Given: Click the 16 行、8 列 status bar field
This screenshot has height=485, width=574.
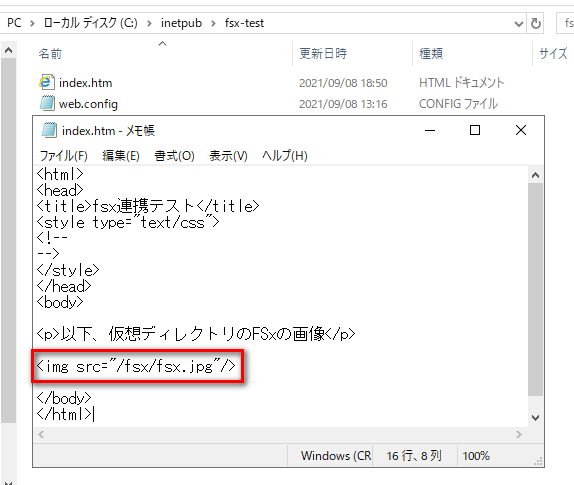Looking at the screenshot, I should coord(414,456).
